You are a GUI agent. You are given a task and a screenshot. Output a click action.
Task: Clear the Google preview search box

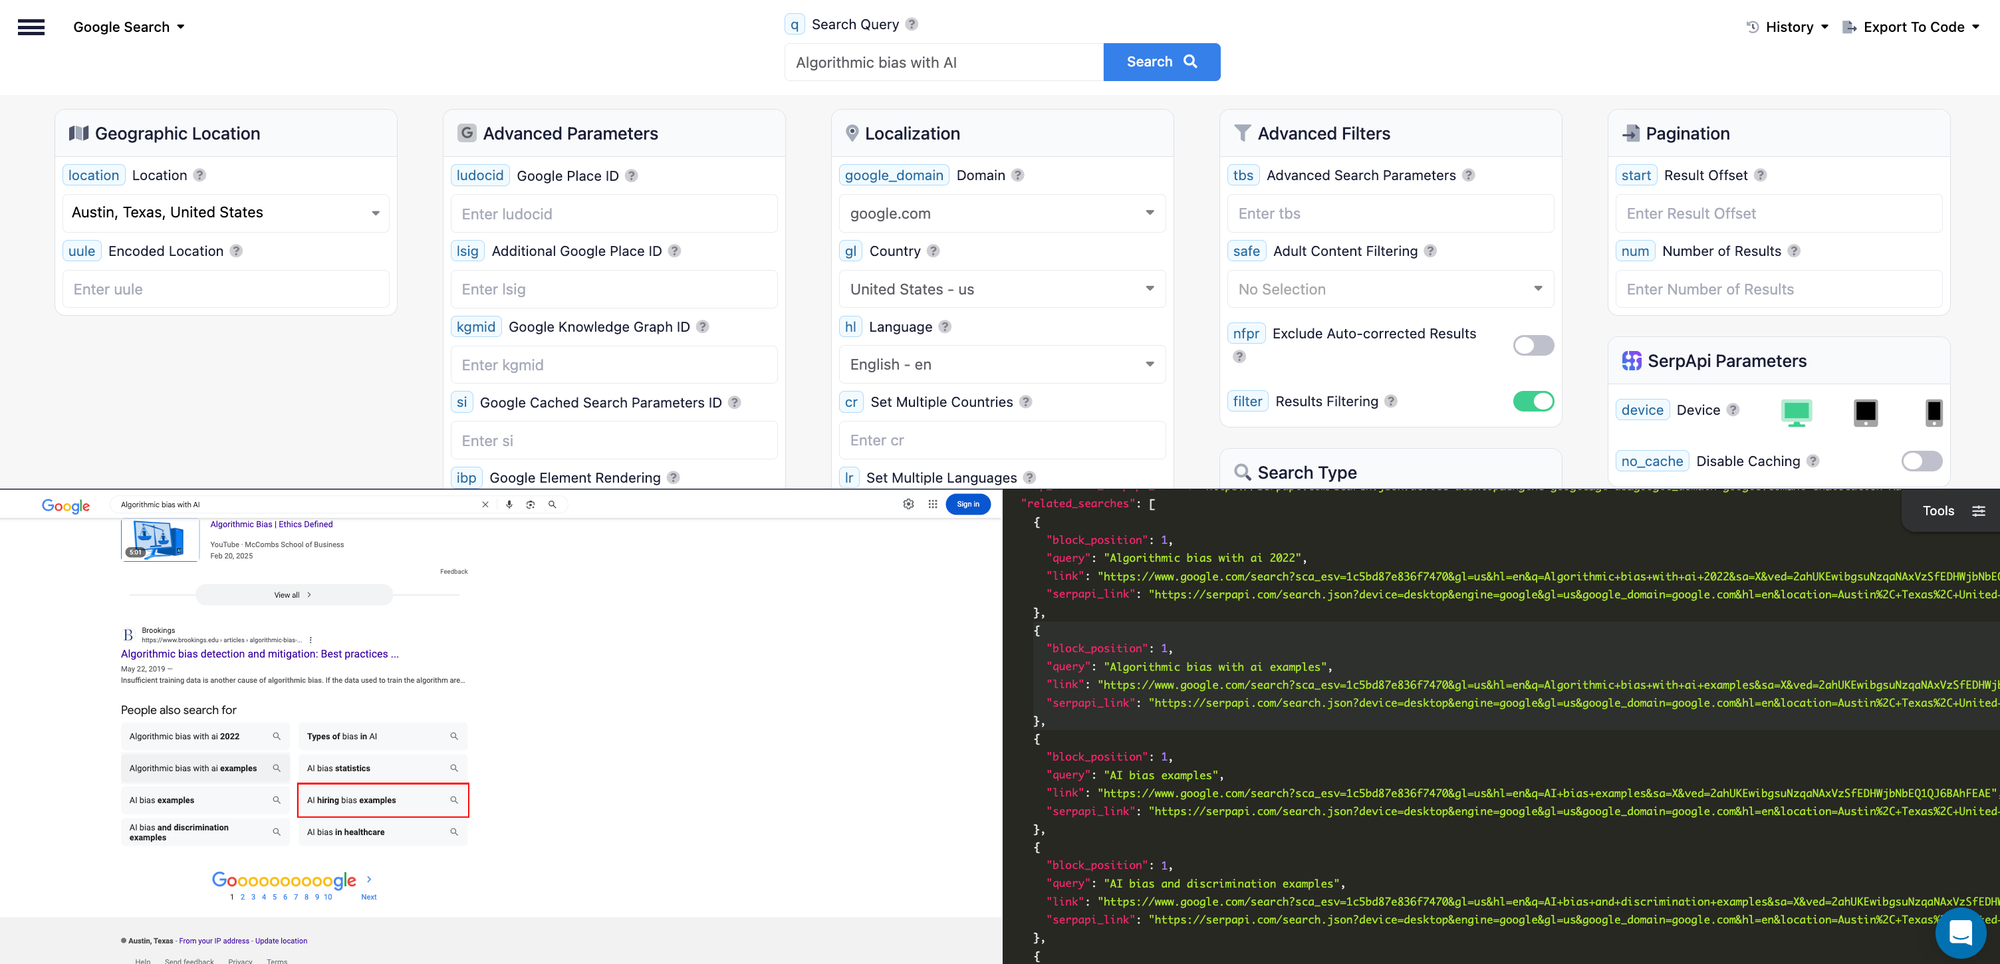click(x=485, y=505)
